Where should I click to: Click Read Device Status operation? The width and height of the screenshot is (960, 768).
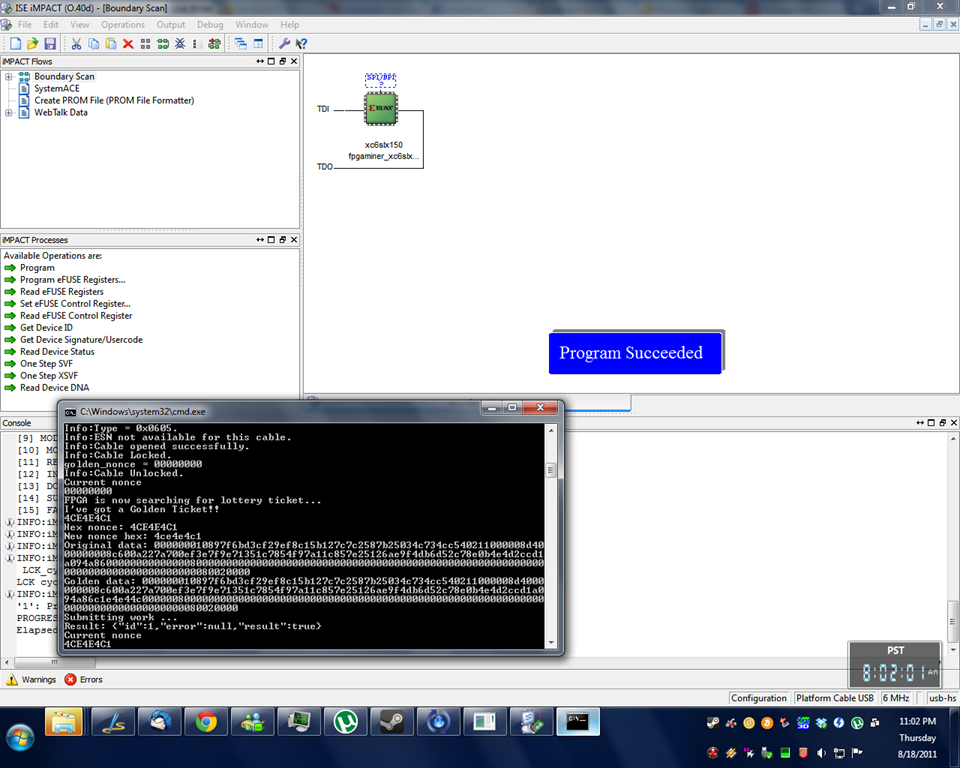(57, 352)
